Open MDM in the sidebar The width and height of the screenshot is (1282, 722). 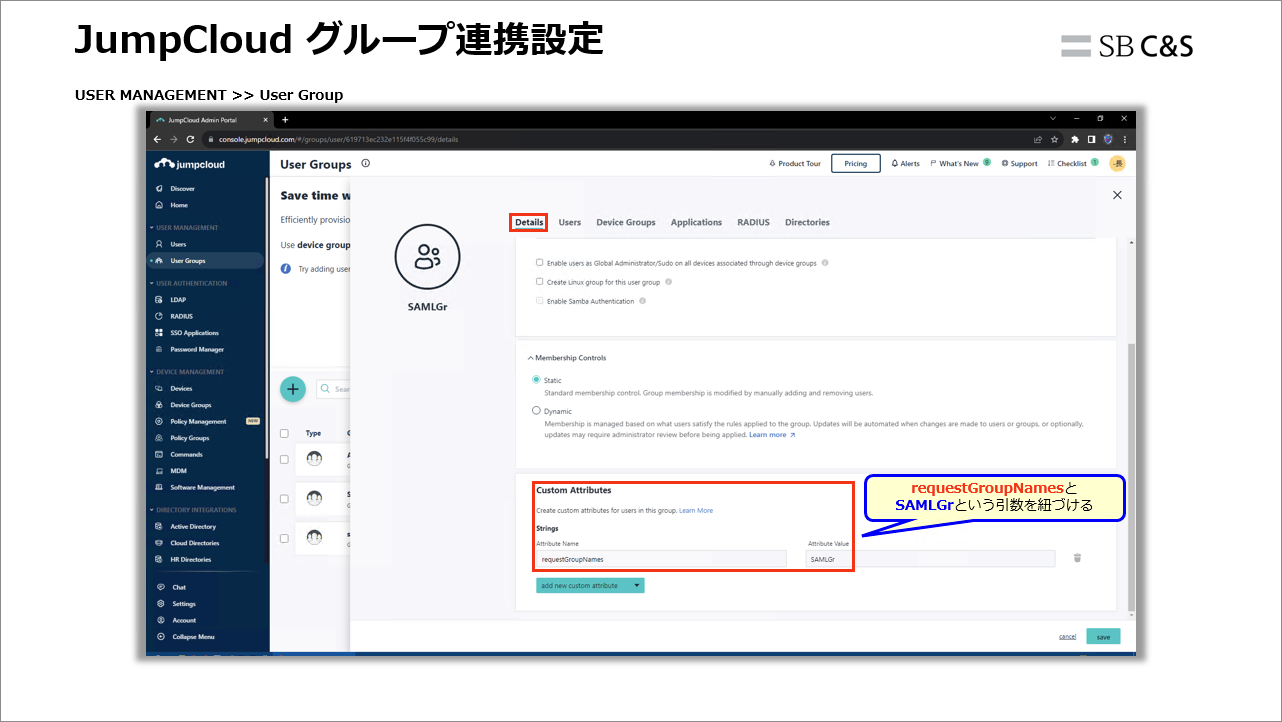click(178, 471)
